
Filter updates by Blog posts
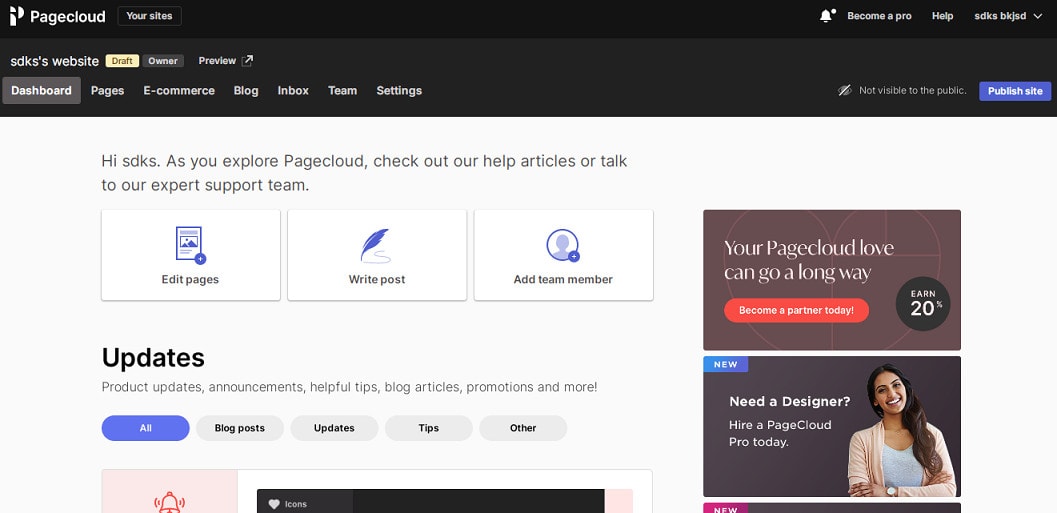240,428
